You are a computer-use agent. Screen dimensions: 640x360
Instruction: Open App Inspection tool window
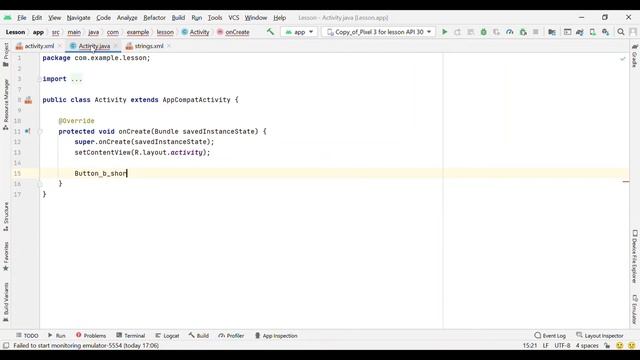(x=276, y=336)
